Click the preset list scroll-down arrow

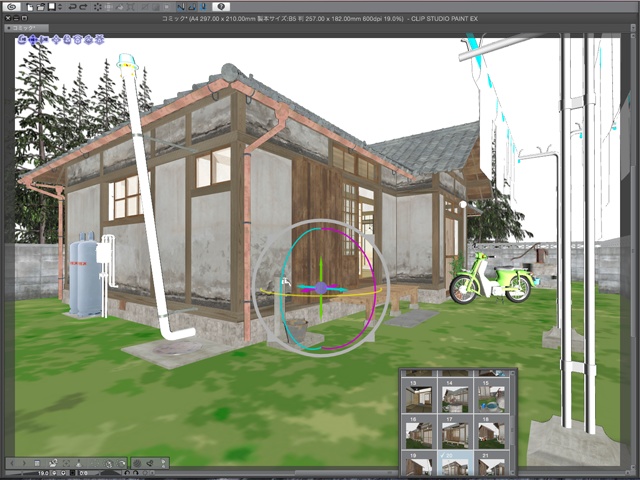coord(513,473)
